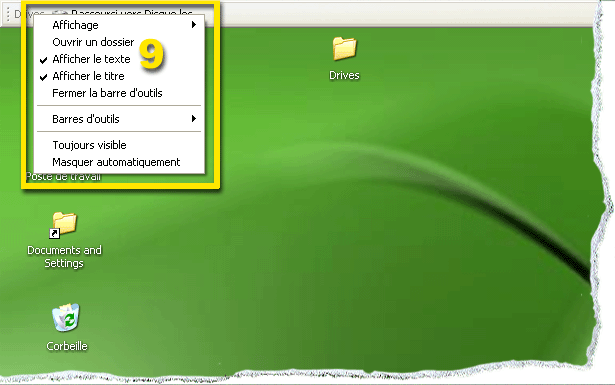The image size is (615, 385).
Task: Click the Affichage submenu arrow
Action: point(194,25)
